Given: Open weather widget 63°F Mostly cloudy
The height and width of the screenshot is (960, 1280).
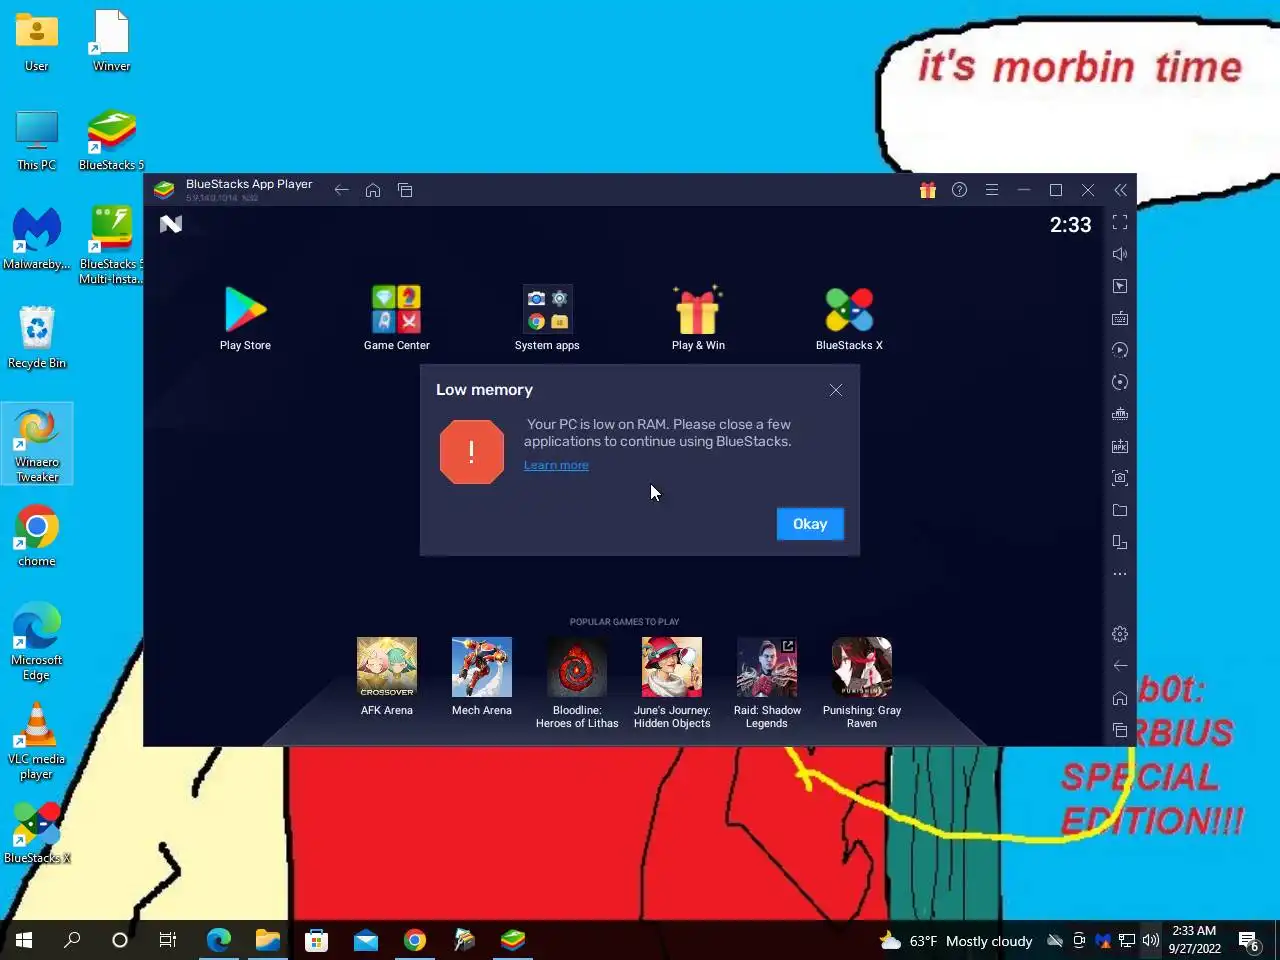Looking at the screenshot, I should (x=955, y=941).
